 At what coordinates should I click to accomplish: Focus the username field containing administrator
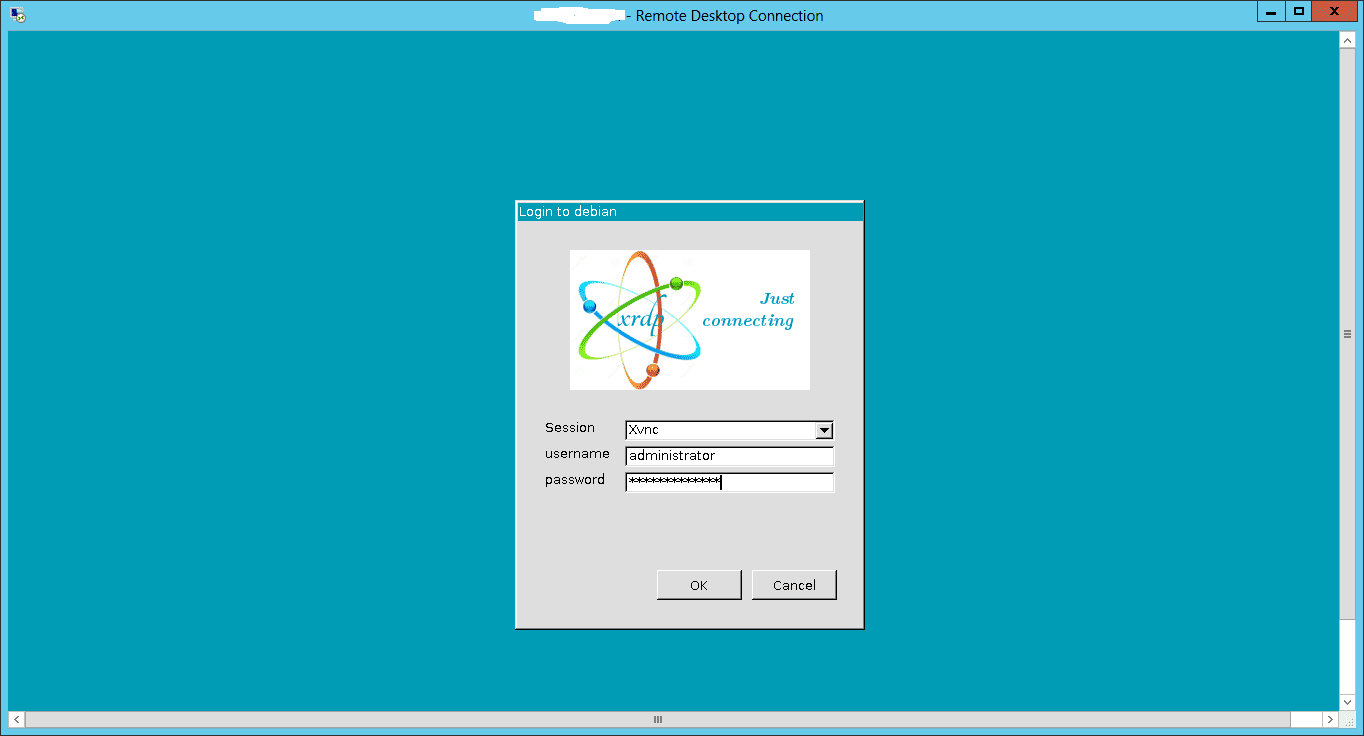pyautogui.click(x=729, y=456)
